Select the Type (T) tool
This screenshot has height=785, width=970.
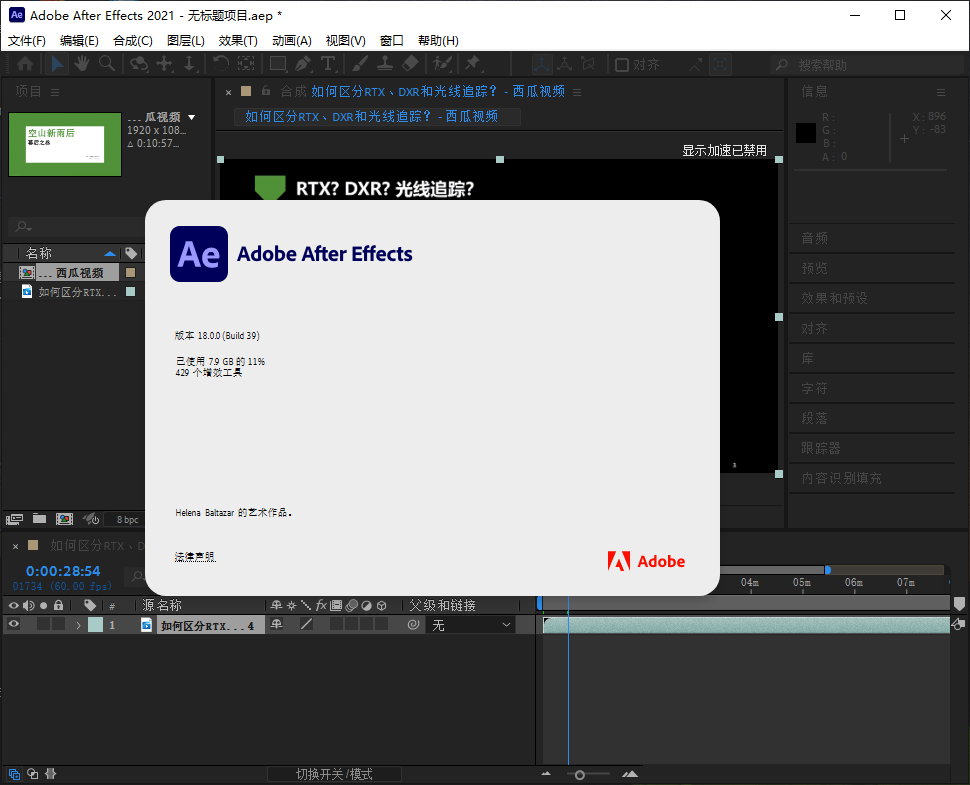tap(328, 64)
